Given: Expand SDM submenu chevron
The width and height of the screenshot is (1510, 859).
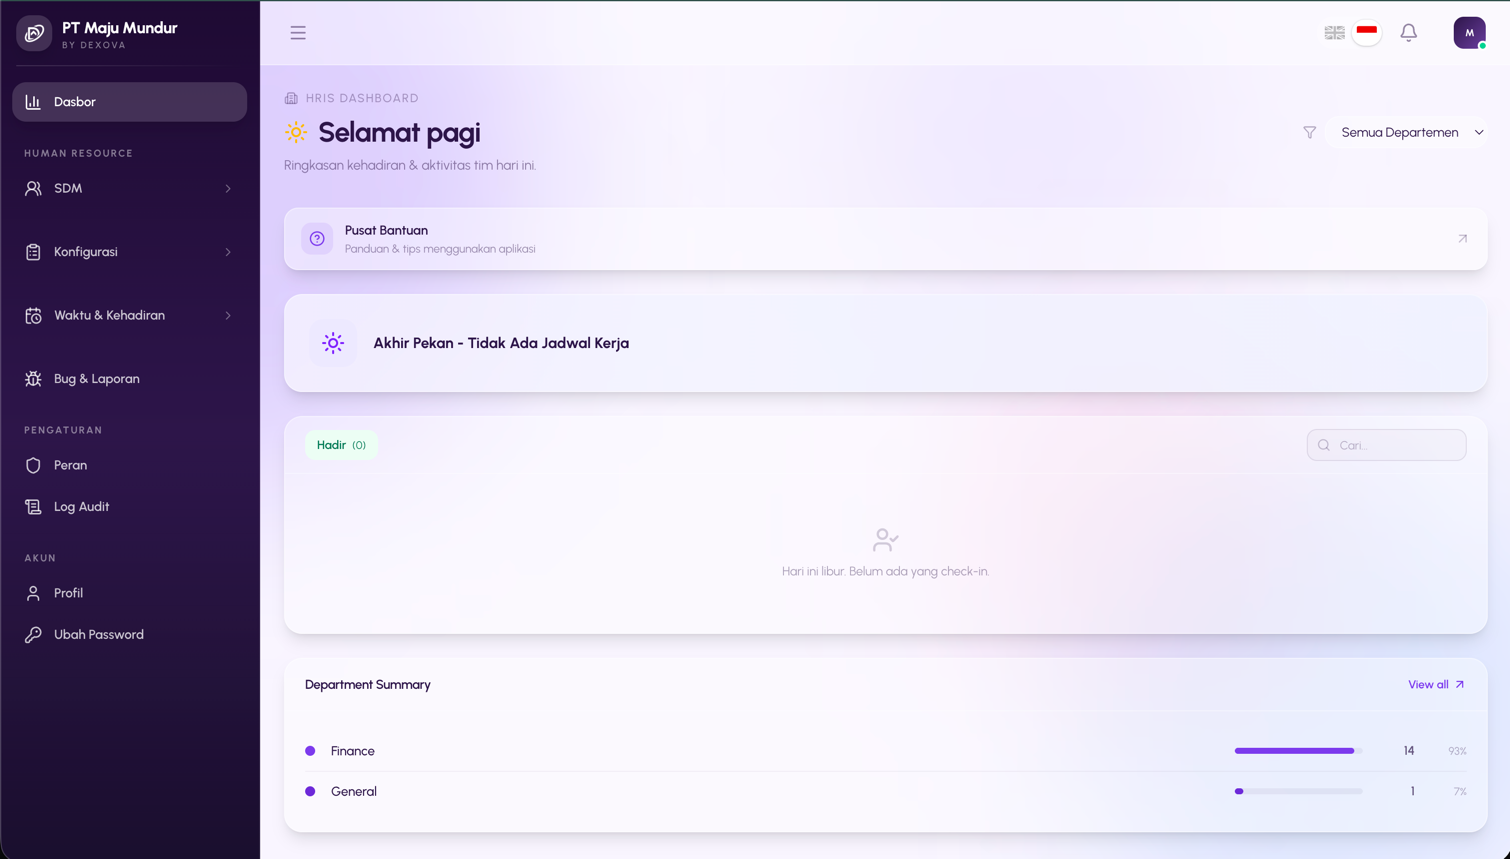Looking at the screenshot, I should [x=228, y=188].
